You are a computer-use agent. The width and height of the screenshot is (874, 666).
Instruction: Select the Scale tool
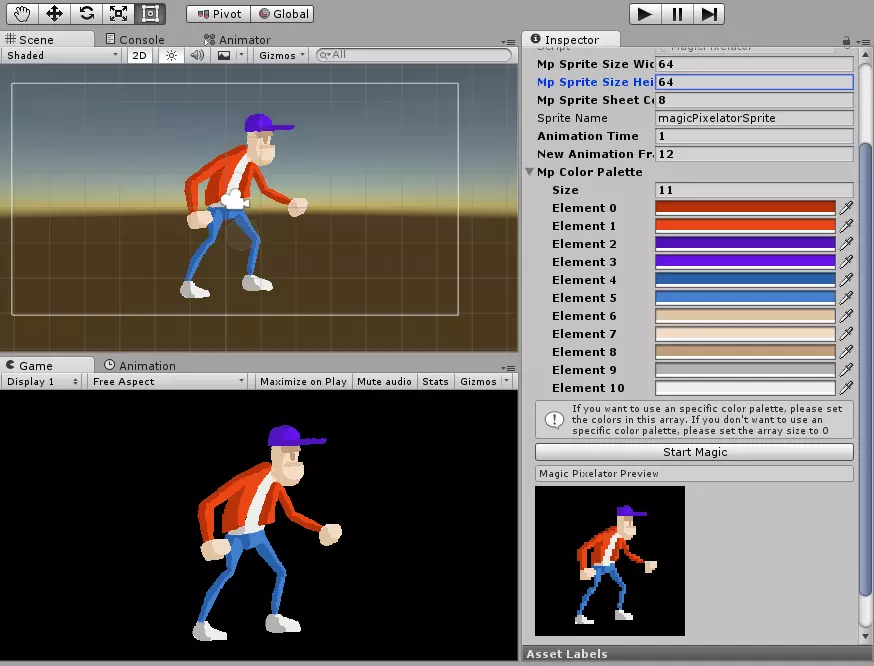118,13
